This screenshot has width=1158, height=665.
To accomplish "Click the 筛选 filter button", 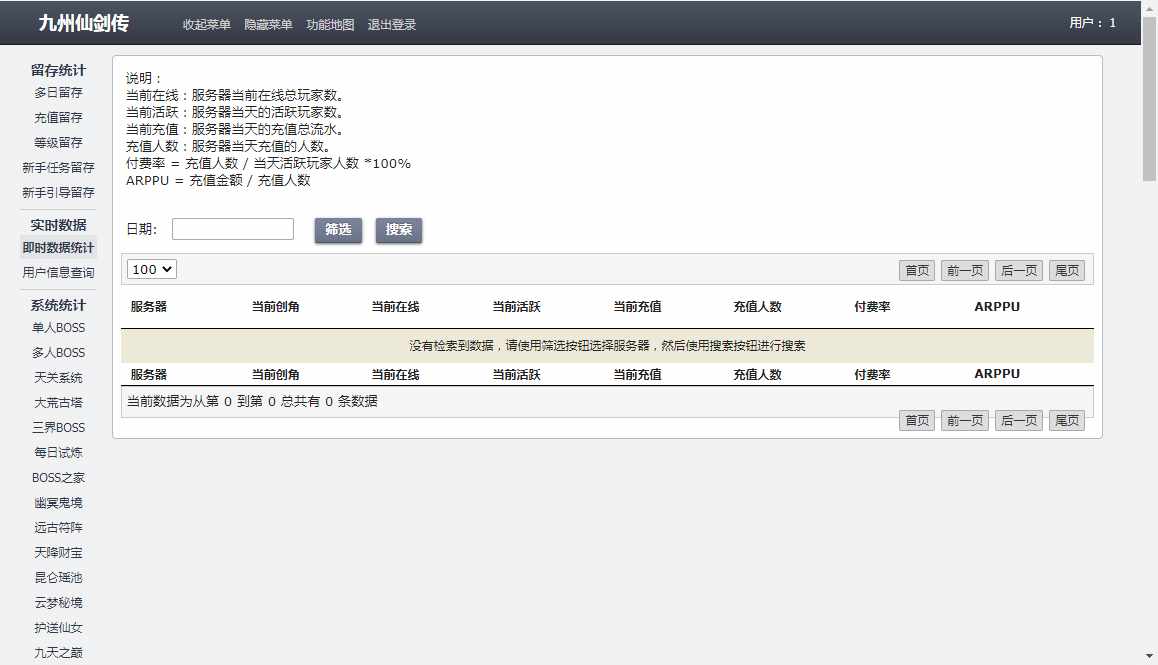I will tap(338, 230).
